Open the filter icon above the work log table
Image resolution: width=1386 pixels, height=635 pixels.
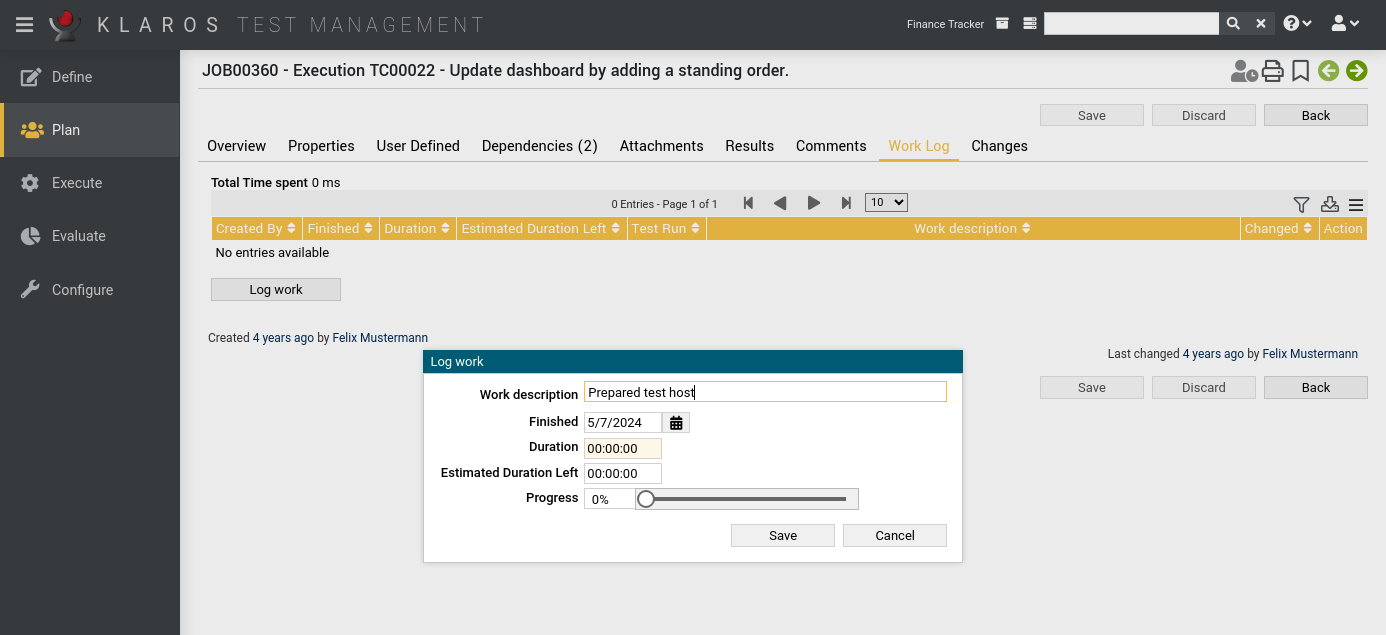pyautogui.click(x=1301, y=204)
